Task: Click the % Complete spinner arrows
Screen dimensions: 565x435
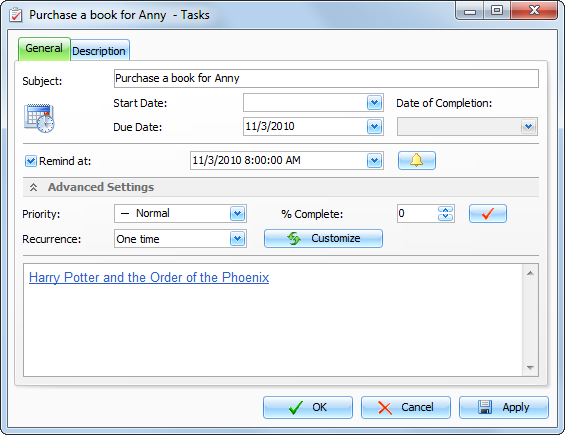Action: click(x=445, y=213)
